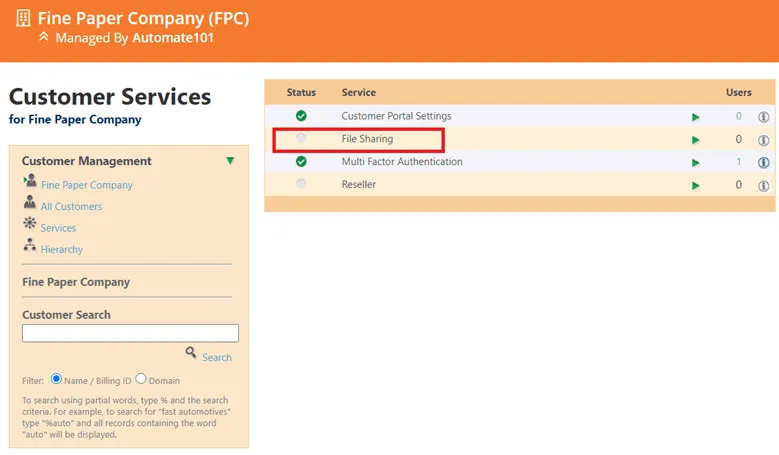Open the File Sharing service

pyautogui.click(x=367, y=139)
